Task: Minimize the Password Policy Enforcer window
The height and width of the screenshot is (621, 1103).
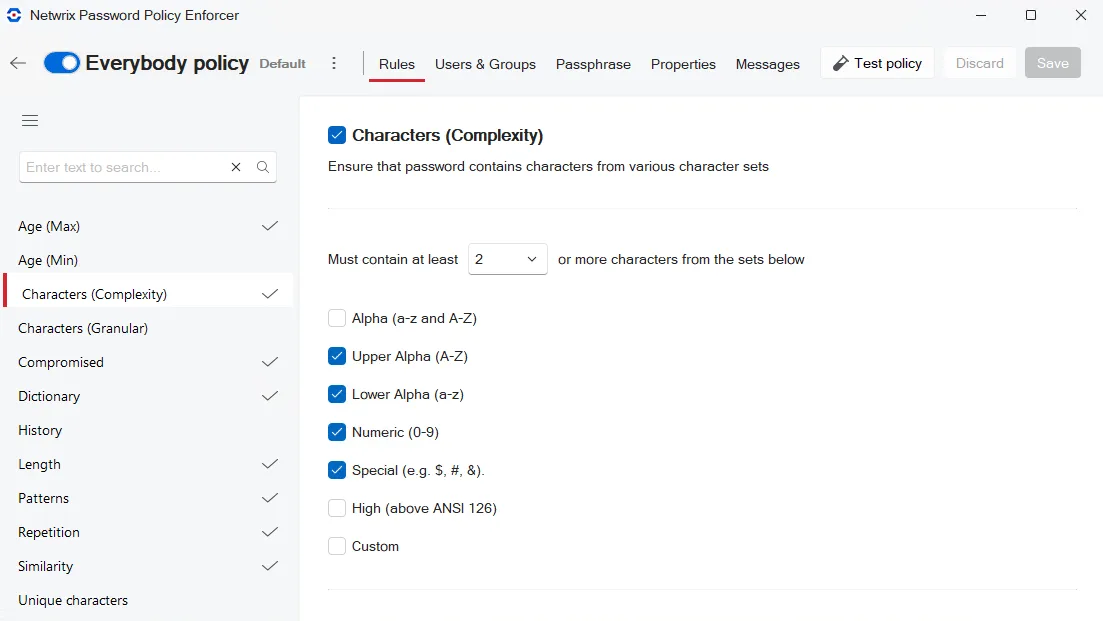Action: [x=981, y=15]
